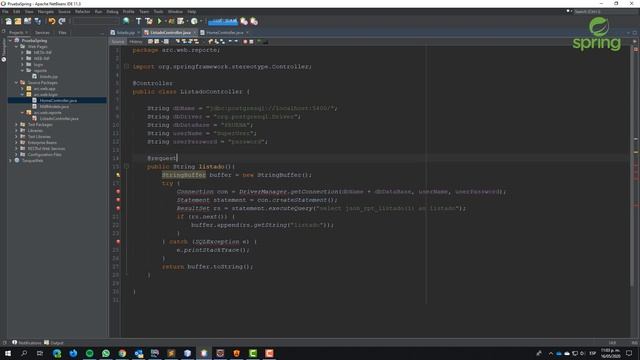Toggle the import fold on line 3

pos(126,67)
